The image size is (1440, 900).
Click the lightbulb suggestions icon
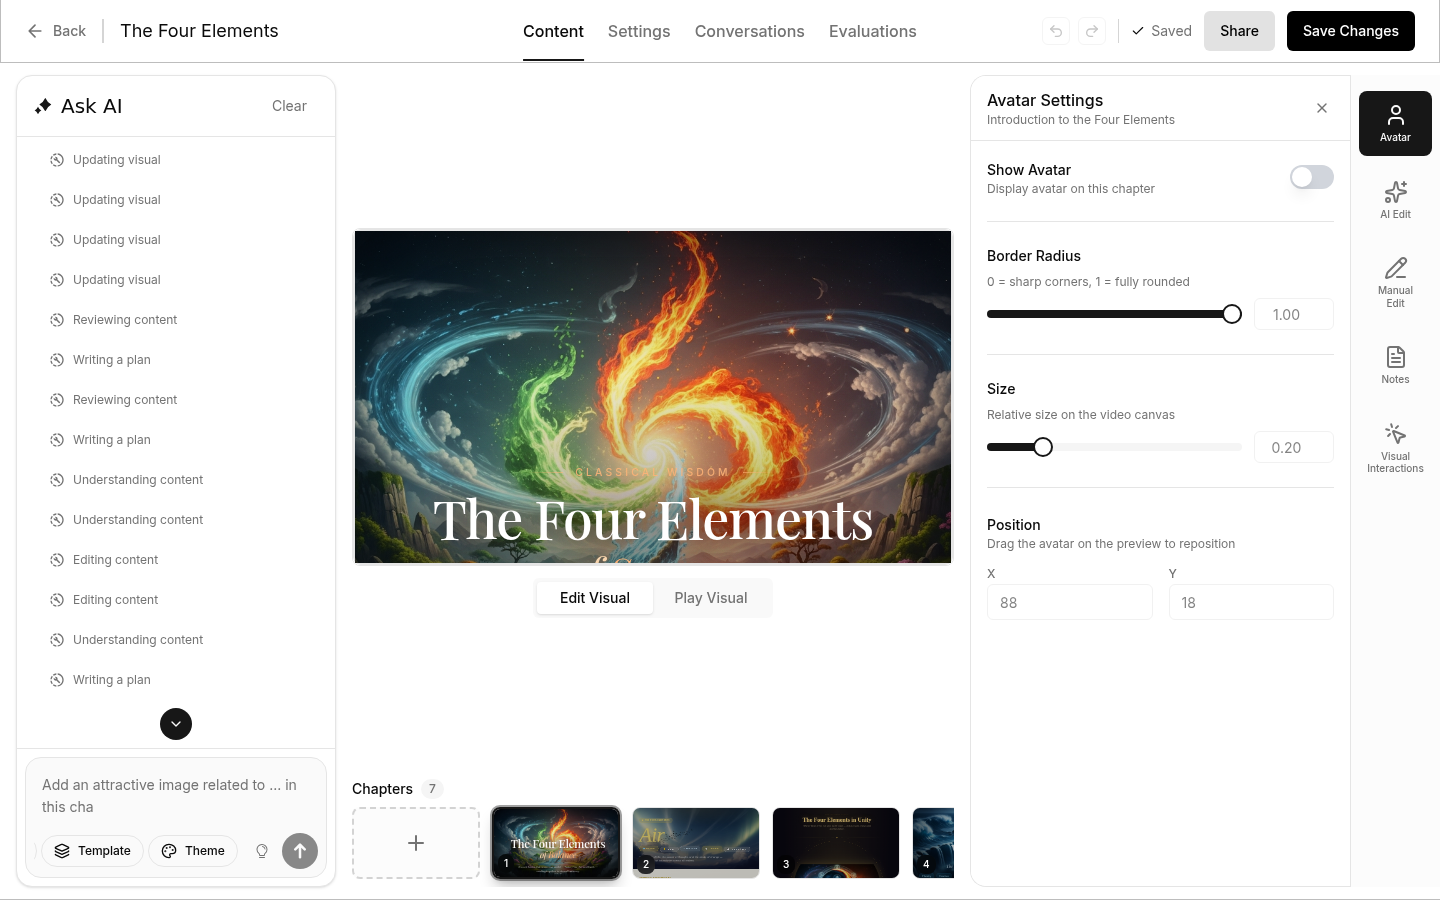coord(262,851)
